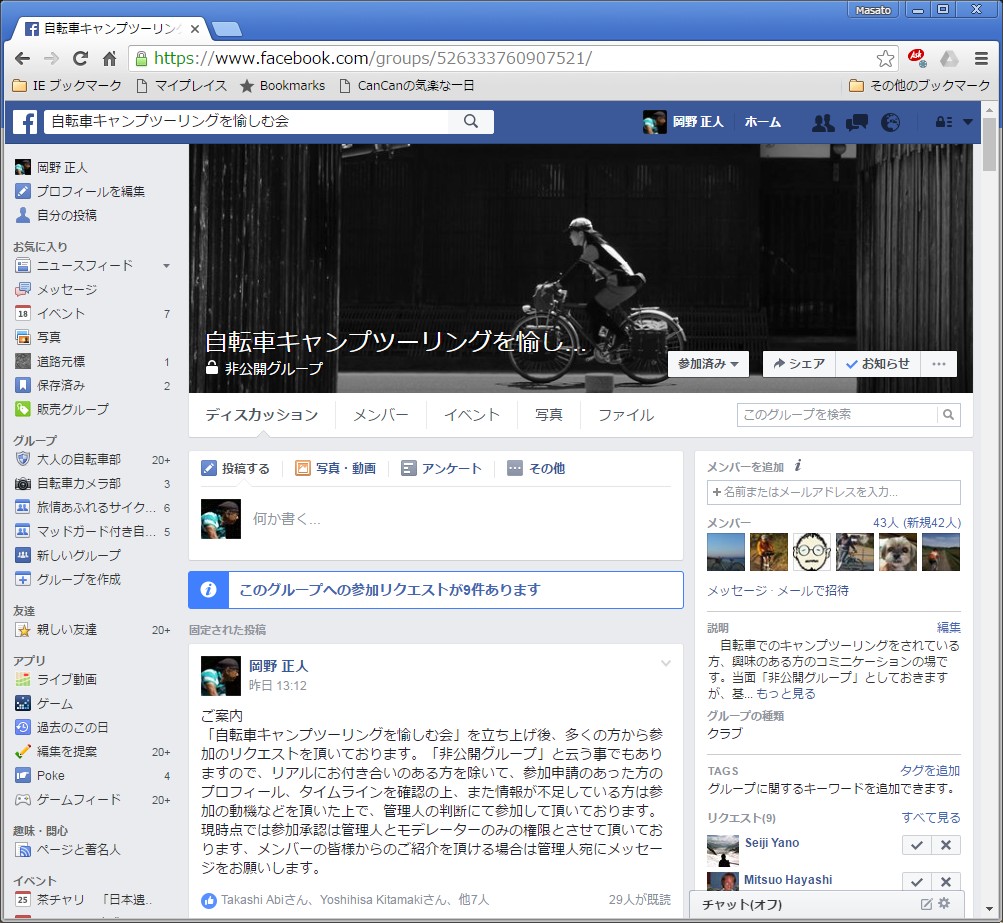1003x923 pixels.
Task: Toggle お知らせ notifications for group
Action: click(x=878, y=364)
